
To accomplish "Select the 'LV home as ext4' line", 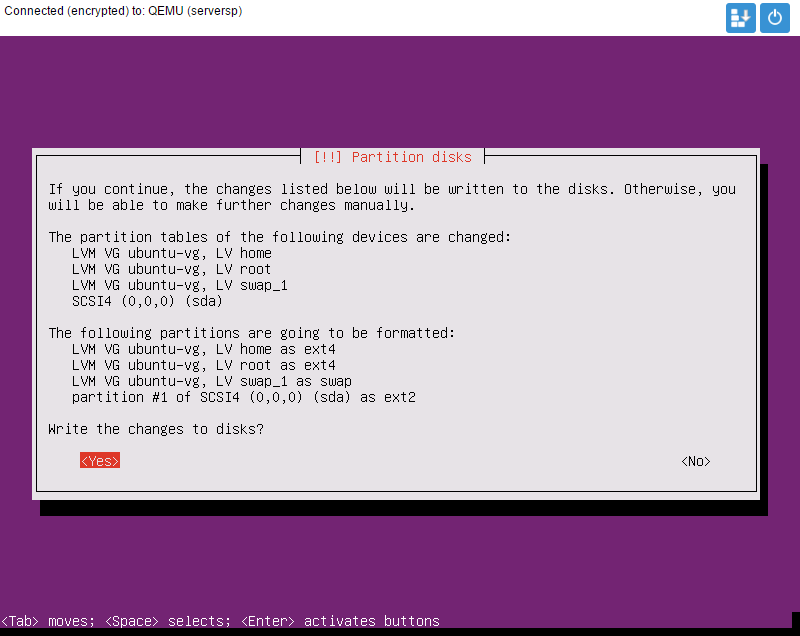I will point(203,349).
